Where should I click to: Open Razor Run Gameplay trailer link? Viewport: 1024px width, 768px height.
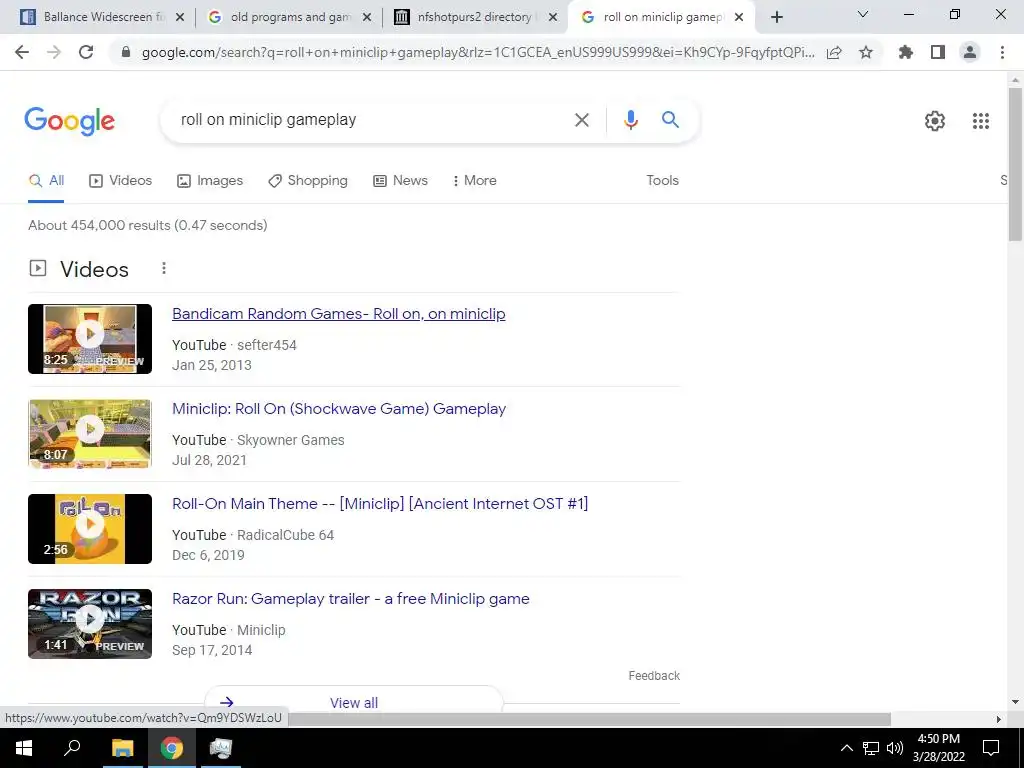(x=351, y=599)
